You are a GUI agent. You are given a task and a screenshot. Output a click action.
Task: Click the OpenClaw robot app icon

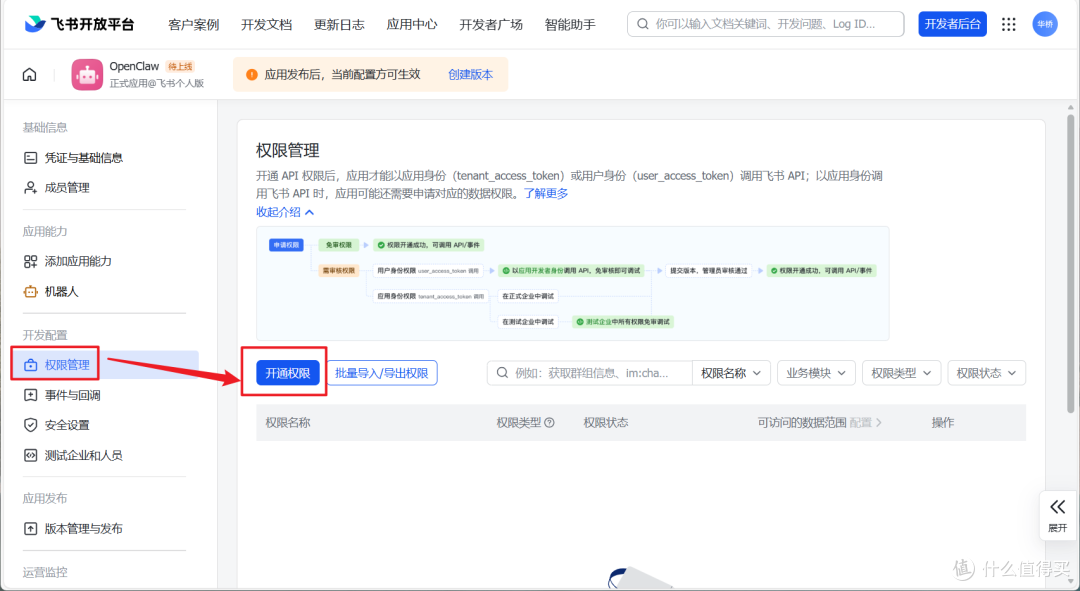point(87,74)
